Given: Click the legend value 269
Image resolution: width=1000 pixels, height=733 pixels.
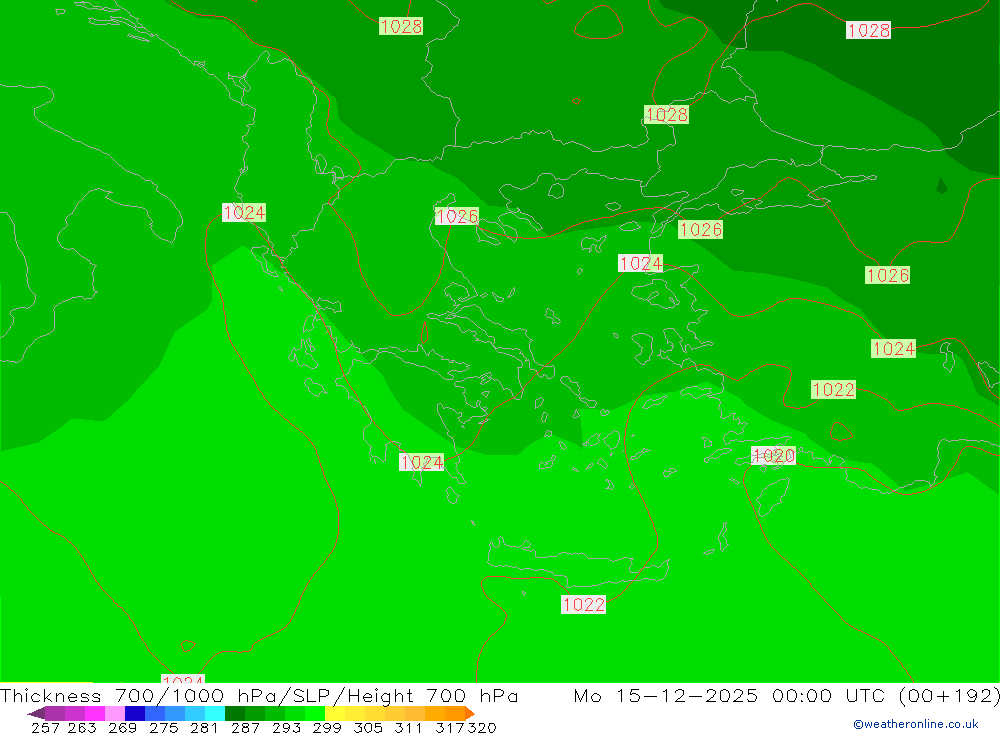Looking at the screenshot, I should pos(122,728).
